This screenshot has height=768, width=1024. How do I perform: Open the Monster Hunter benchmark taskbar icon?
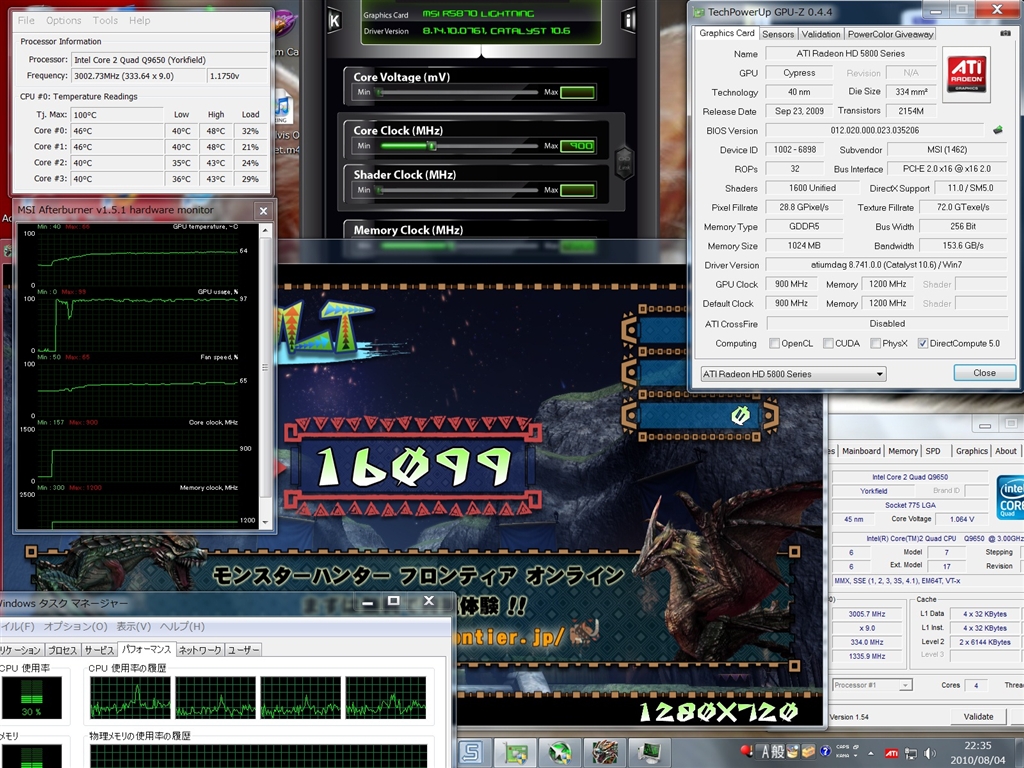point(604,751)
